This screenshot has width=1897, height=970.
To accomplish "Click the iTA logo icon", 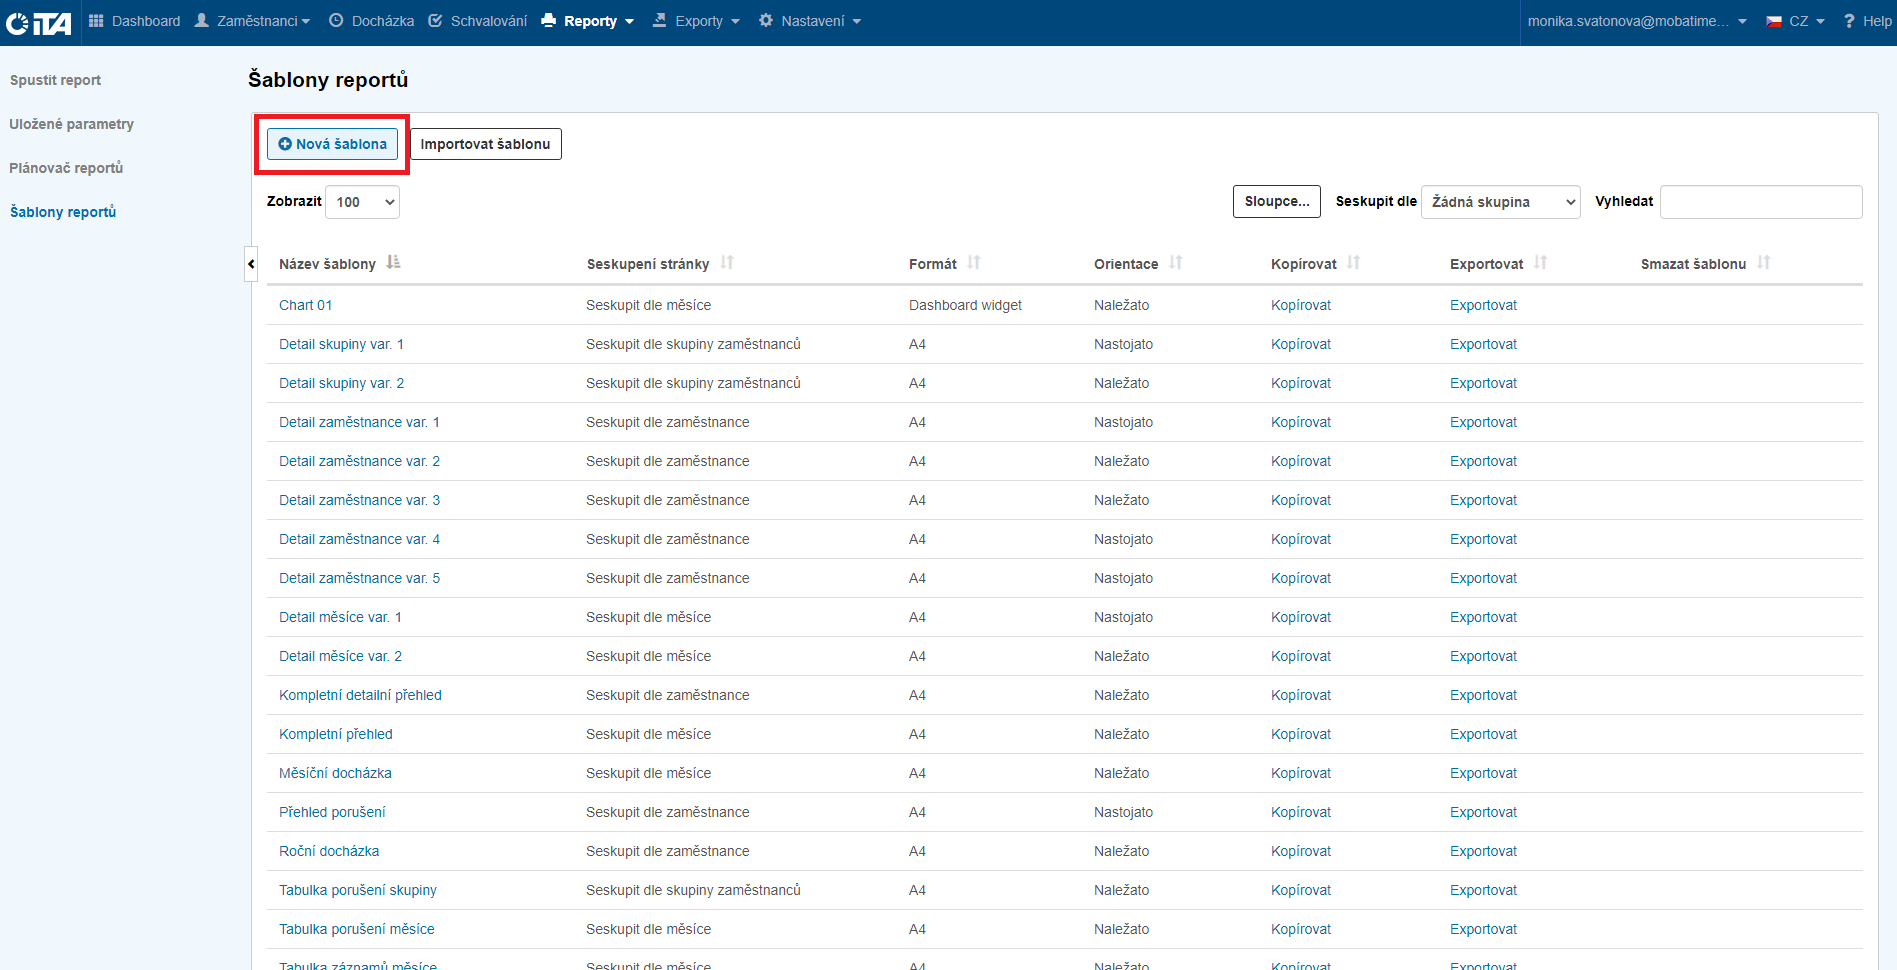I will click(38, 22).
